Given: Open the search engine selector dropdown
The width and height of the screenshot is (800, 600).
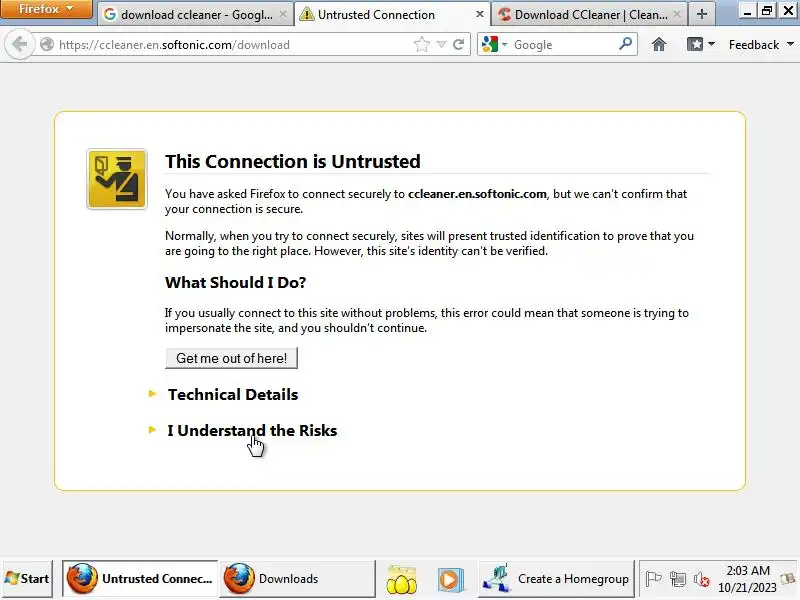Looking at the screenshot, I should tap(494, 45).
